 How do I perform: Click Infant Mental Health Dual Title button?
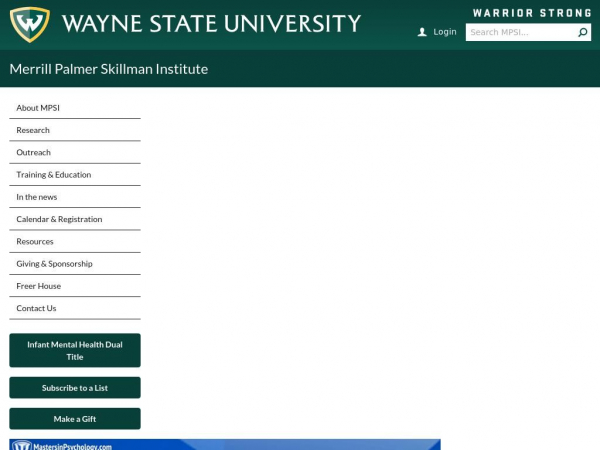pos(75,351)
